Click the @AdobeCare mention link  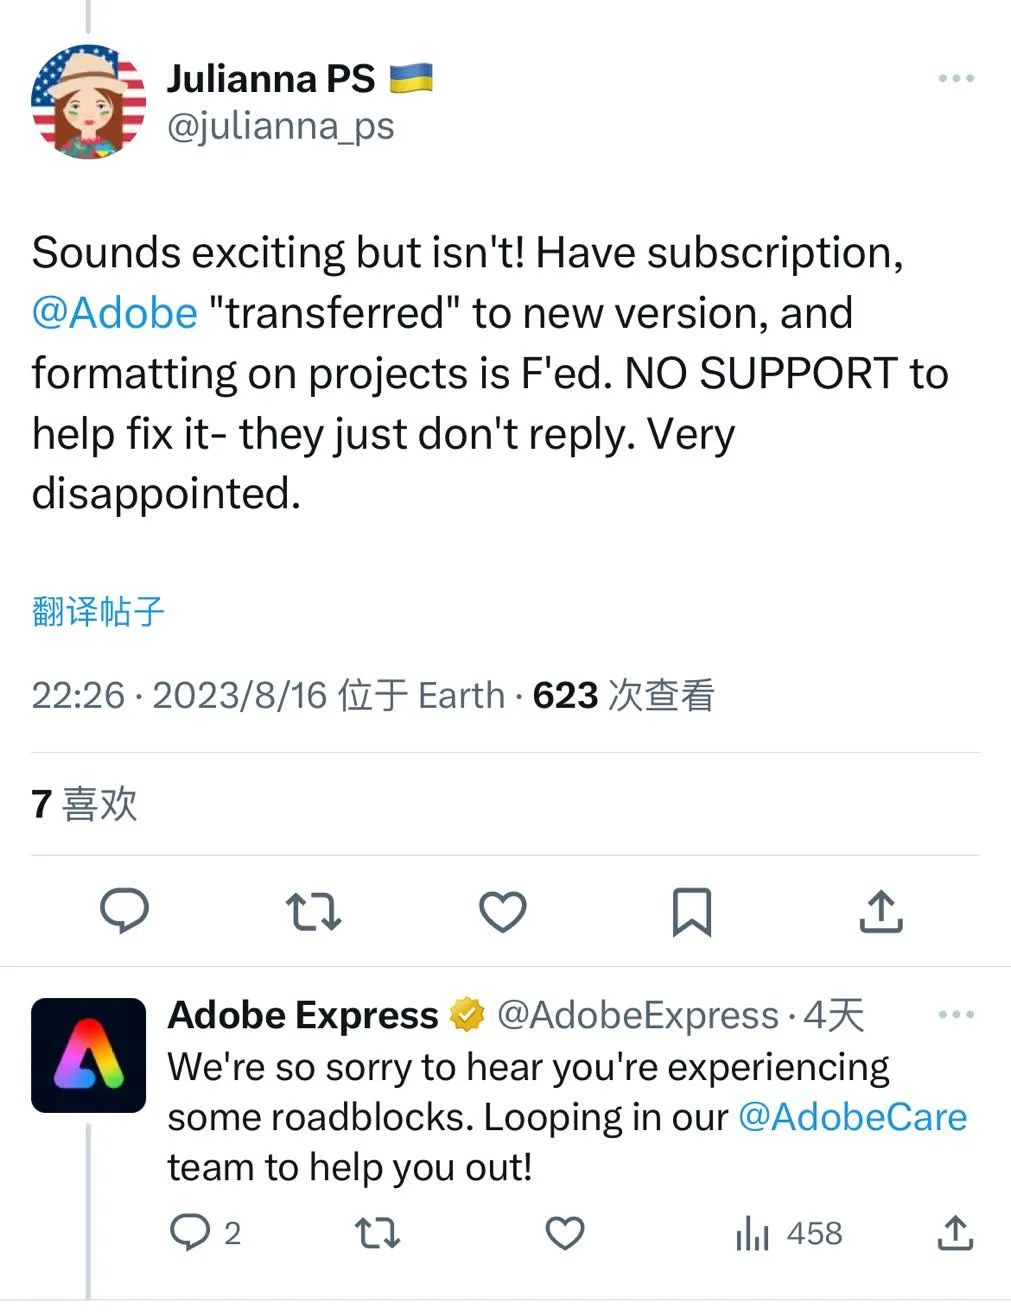[852, 1117]
